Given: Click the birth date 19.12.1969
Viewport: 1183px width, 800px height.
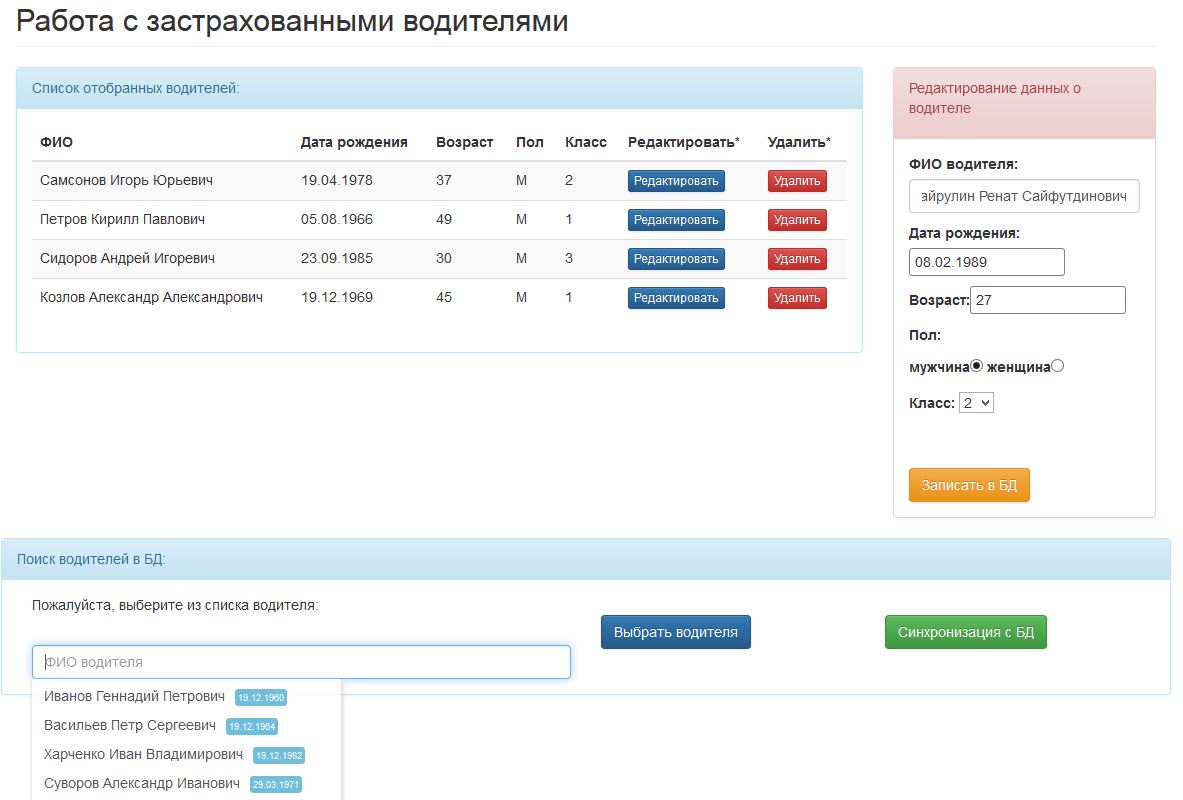Looking at the screenshot, I should pyautogui.click(x=336, y=297).
